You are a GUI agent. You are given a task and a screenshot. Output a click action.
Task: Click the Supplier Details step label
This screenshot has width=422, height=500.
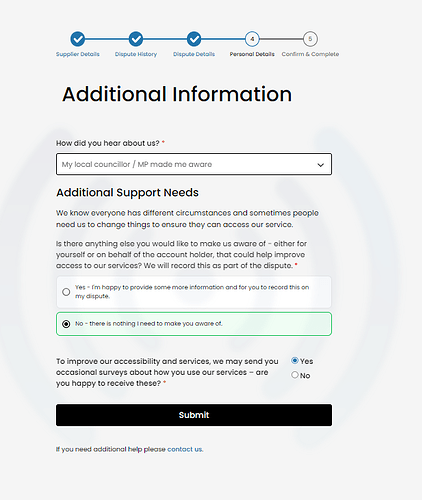point(78,54)
